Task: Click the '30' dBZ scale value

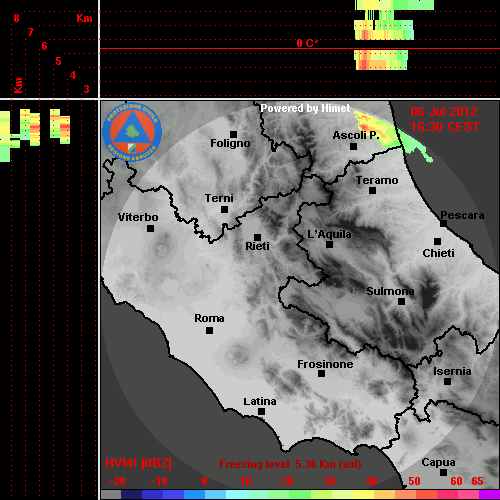Action: [329, 481]
